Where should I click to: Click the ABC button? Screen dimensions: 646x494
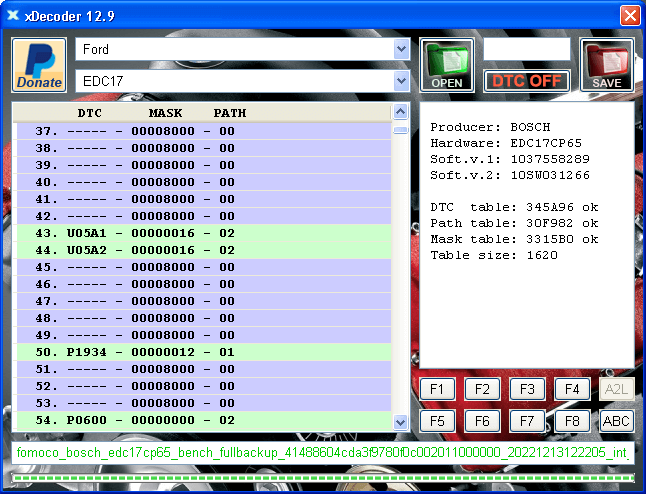[x=617, y=421]
